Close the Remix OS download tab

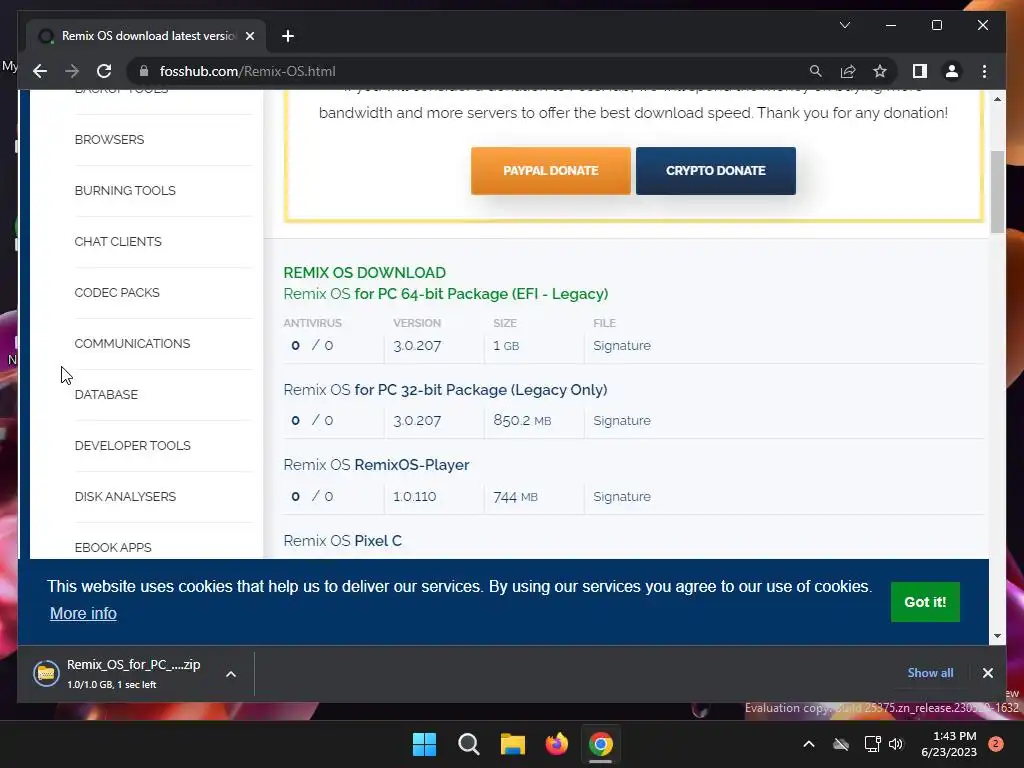click(x=249, y=36)
